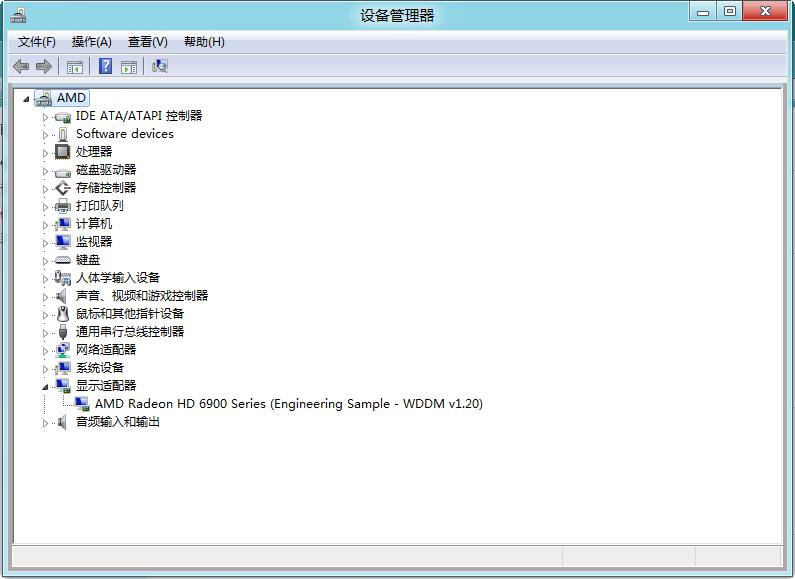Expand the IDE ATA/ATAPI 控制器 node
This screenshot has width=795, height=579.
pyautogui.click(x=45, y=117)
